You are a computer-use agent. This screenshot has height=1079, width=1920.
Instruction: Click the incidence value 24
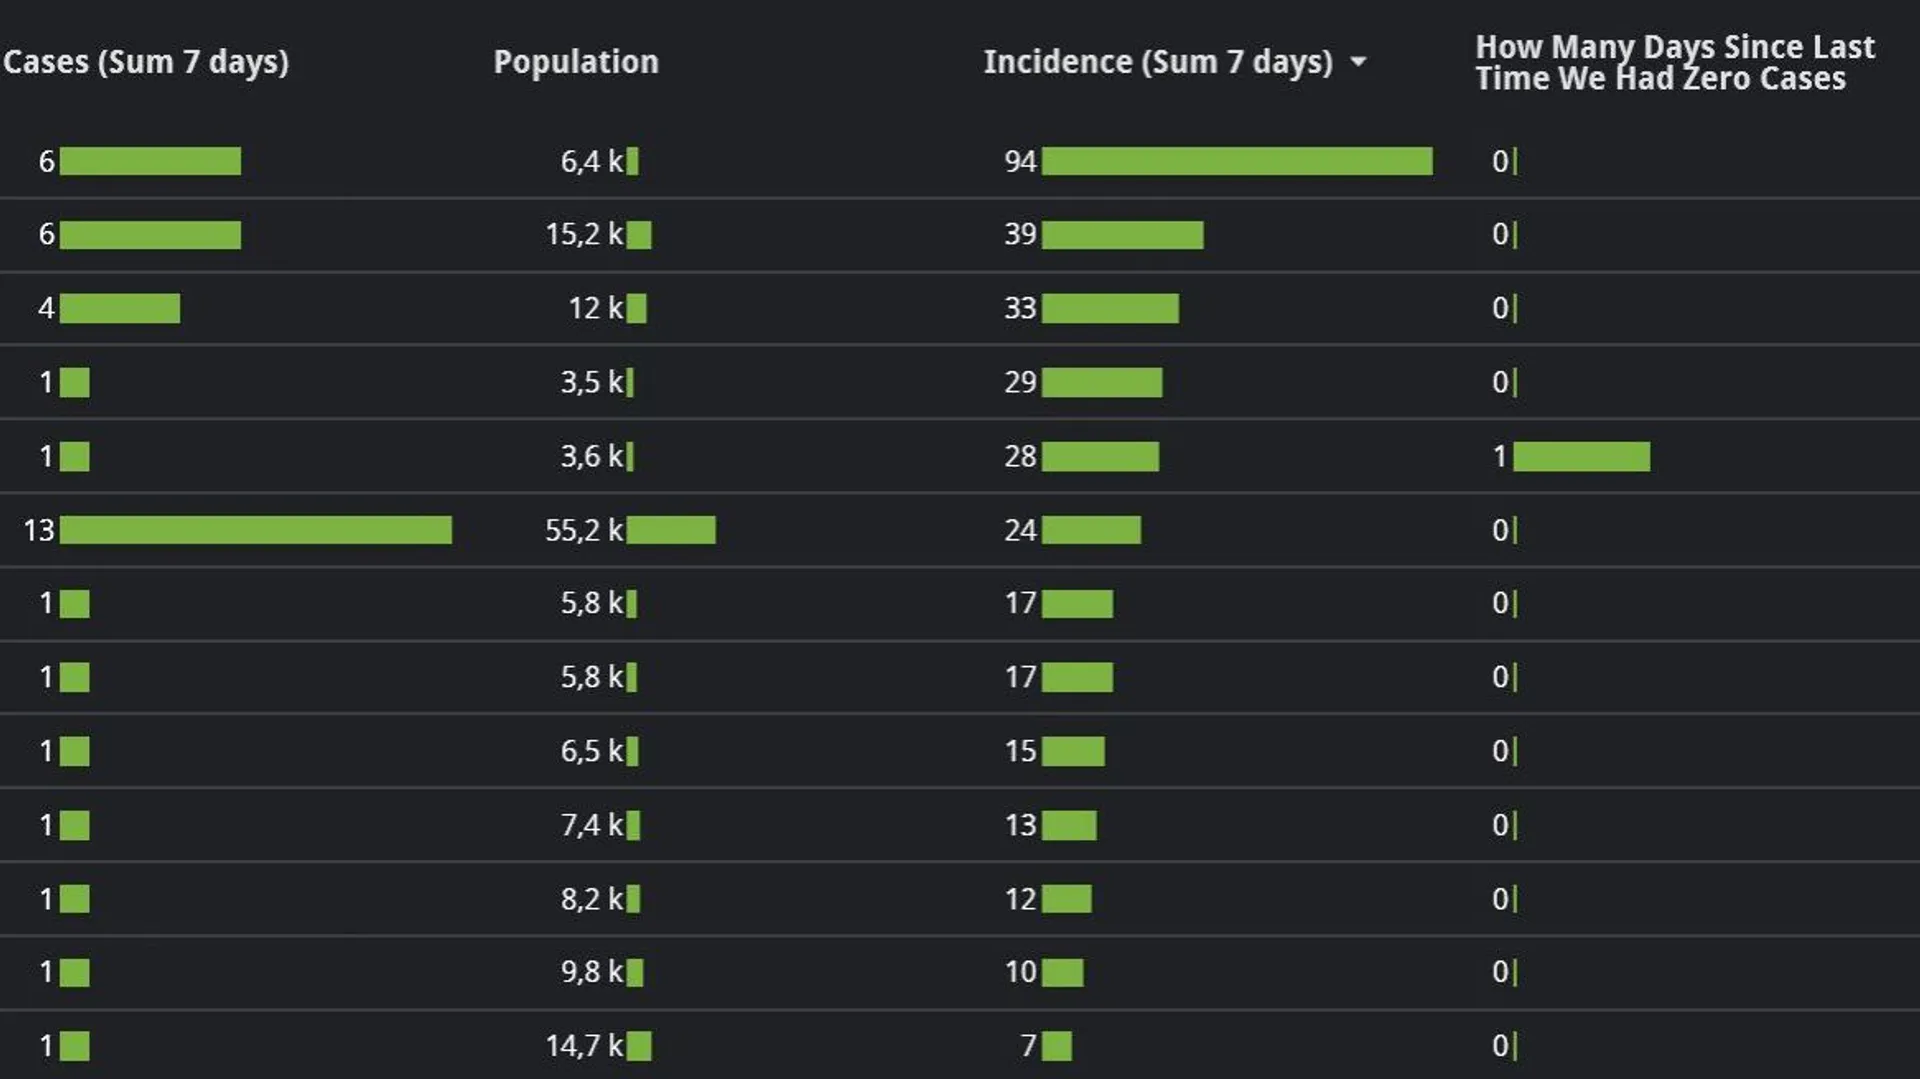point(1020,530)
